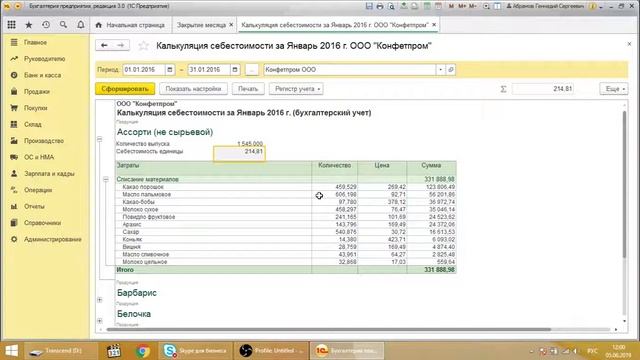Expand the Барбарис product group

(x=100, y=300)
